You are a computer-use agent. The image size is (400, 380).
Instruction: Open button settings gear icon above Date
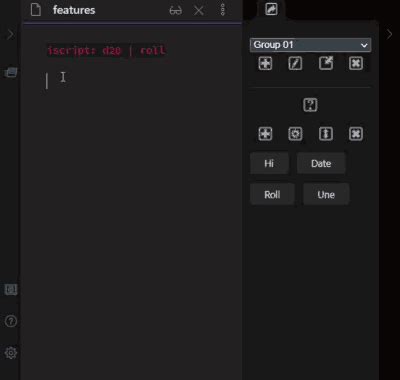pyautogui.click(x=295, y=134)
